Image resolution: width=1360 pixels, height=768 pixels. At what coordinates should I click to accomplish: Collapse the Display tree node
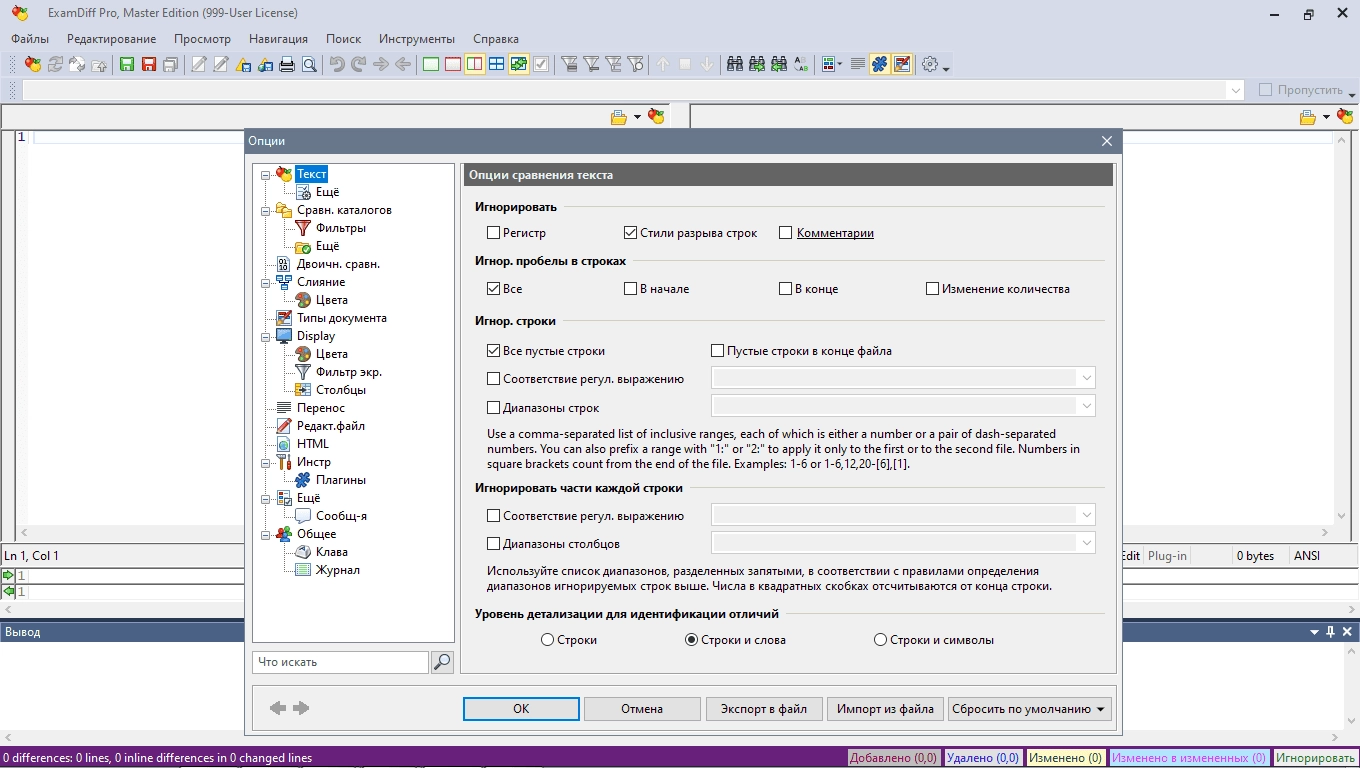[265, 336]
